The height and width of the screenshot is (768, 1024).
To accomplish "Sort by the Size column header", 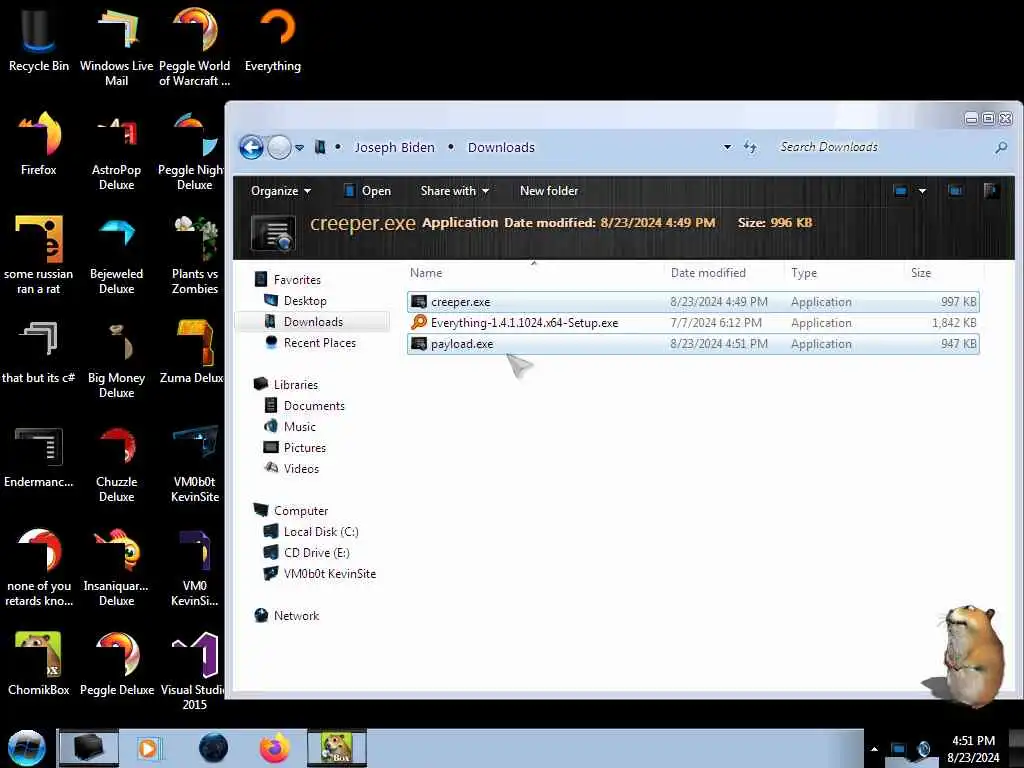I will point(921,273).
